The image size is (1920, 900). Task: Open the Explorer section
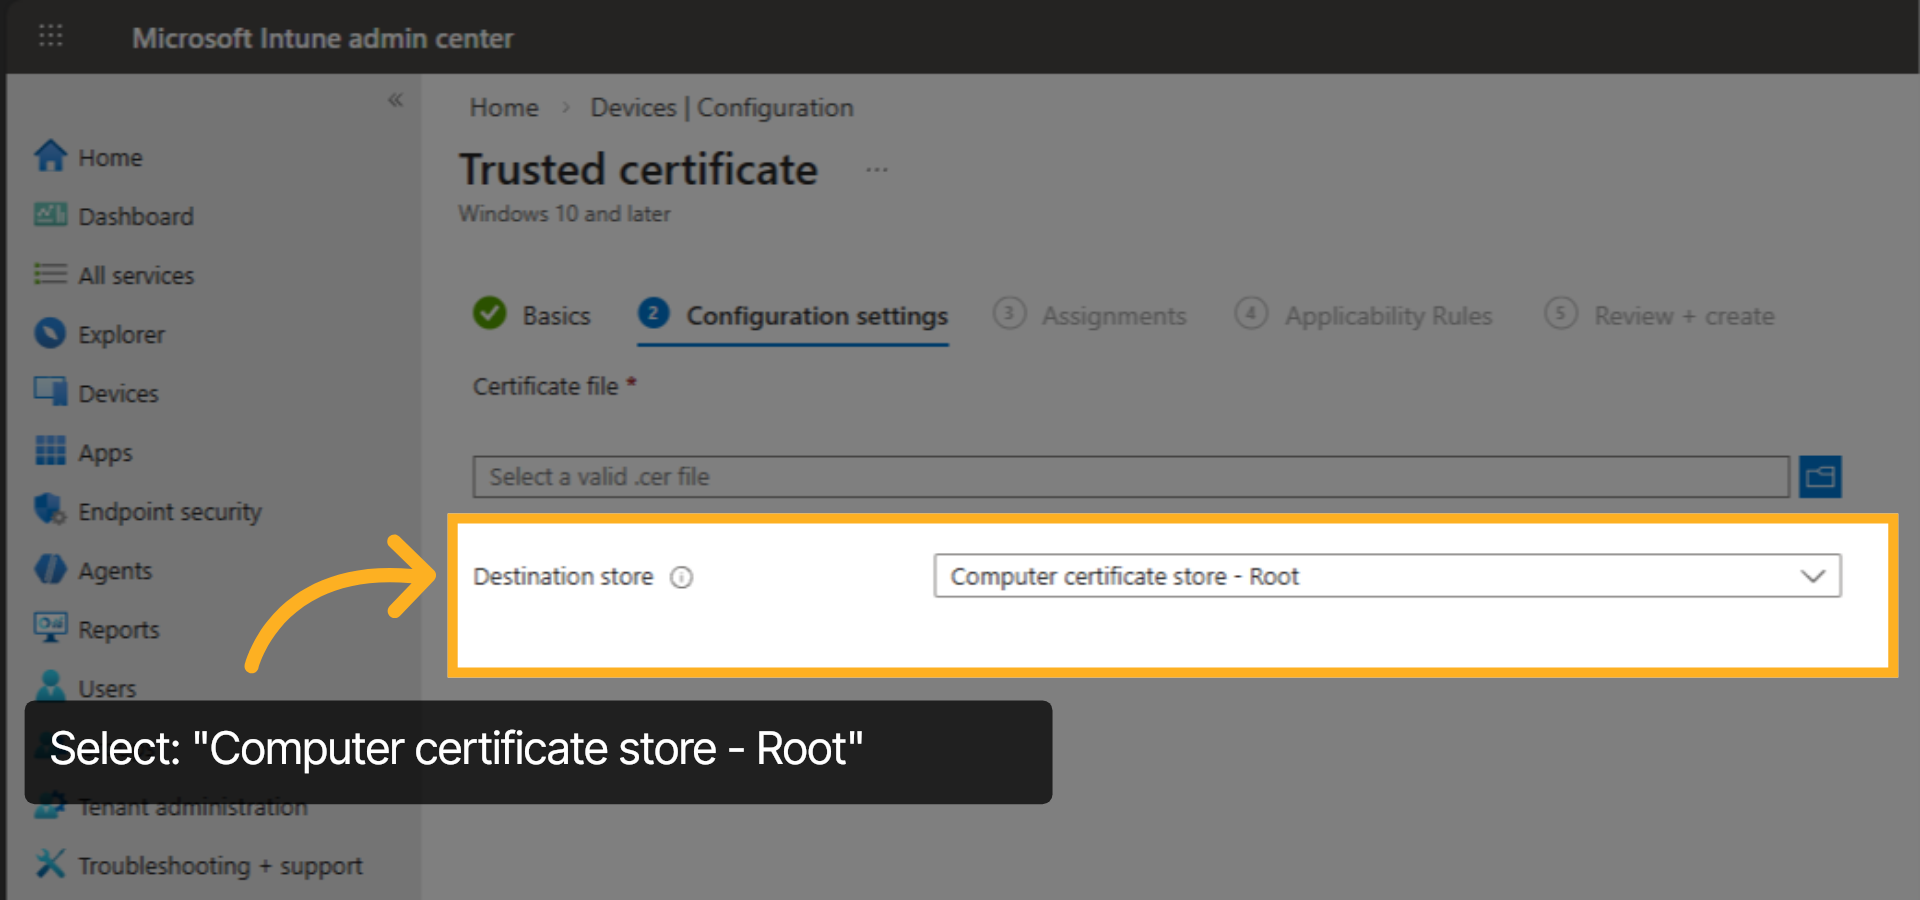click(x=50, y=334)
